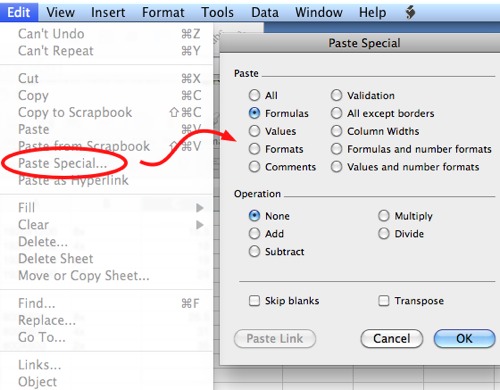Click Paste Special in Edit menu
Image resolution: width=500 pixels, height=390 pixels.
pos(63,163)
